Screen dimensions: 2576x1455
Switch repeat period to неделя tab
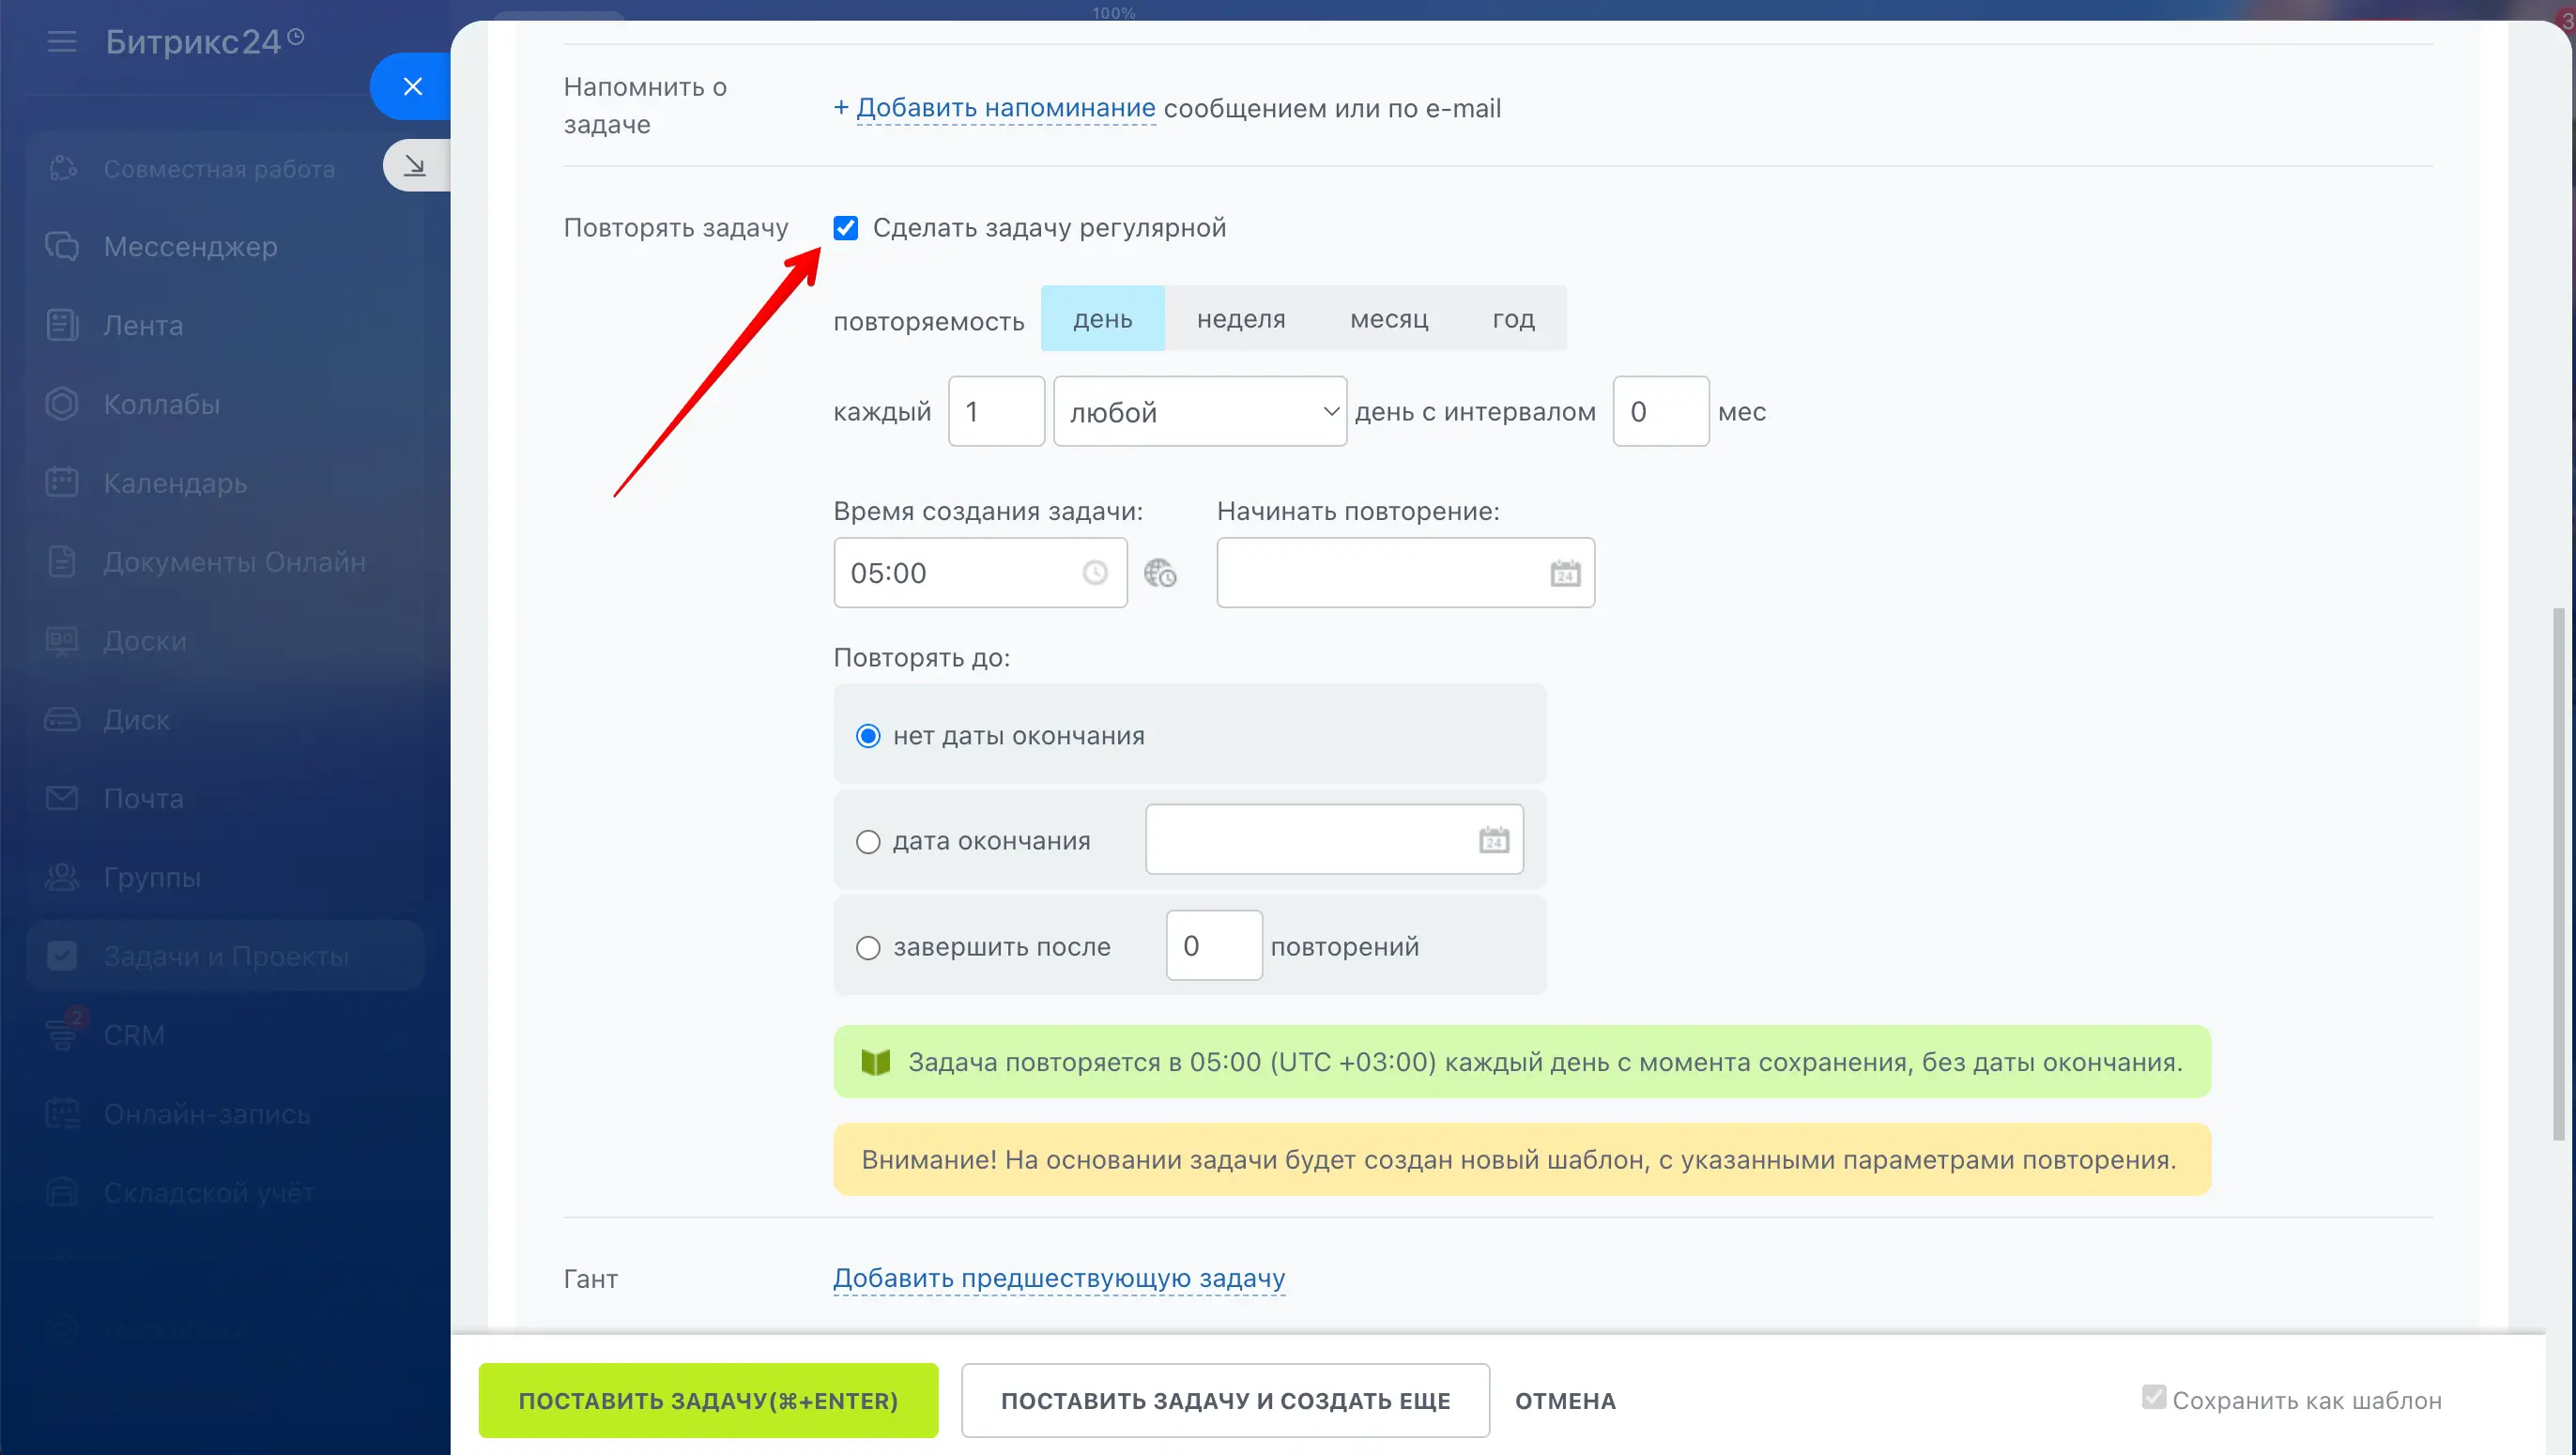point(1241,319)
